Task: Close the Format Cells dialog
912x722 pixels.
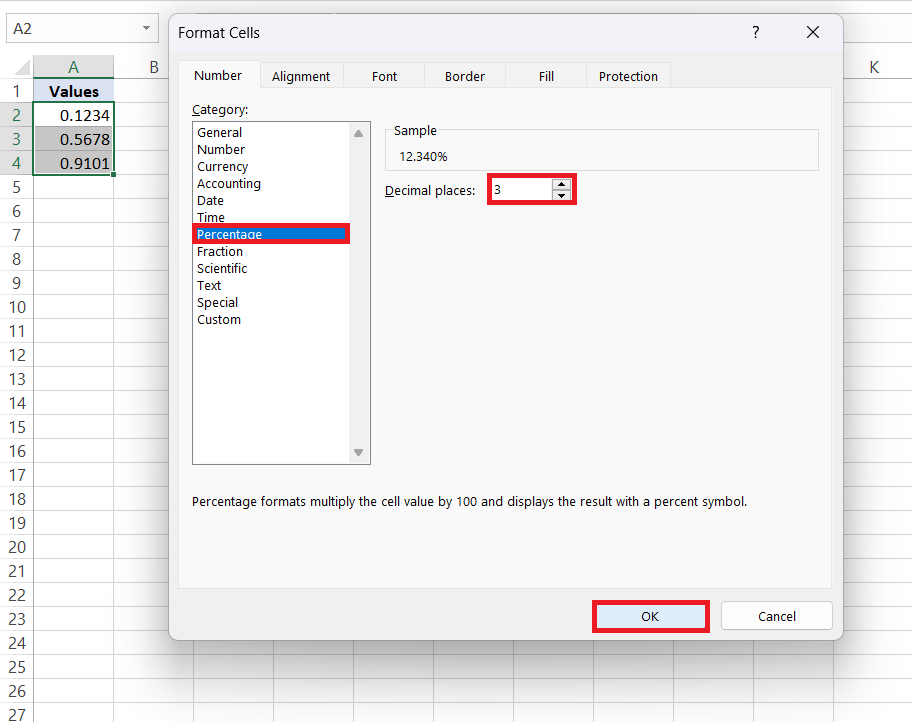Action: [813, 33]
